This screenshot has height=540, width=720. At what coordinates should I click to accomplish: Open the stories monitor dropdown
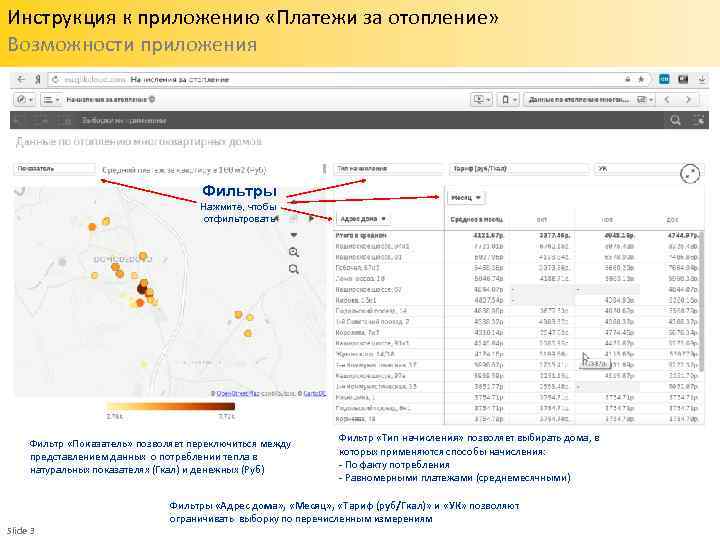(x=482, y=100)
